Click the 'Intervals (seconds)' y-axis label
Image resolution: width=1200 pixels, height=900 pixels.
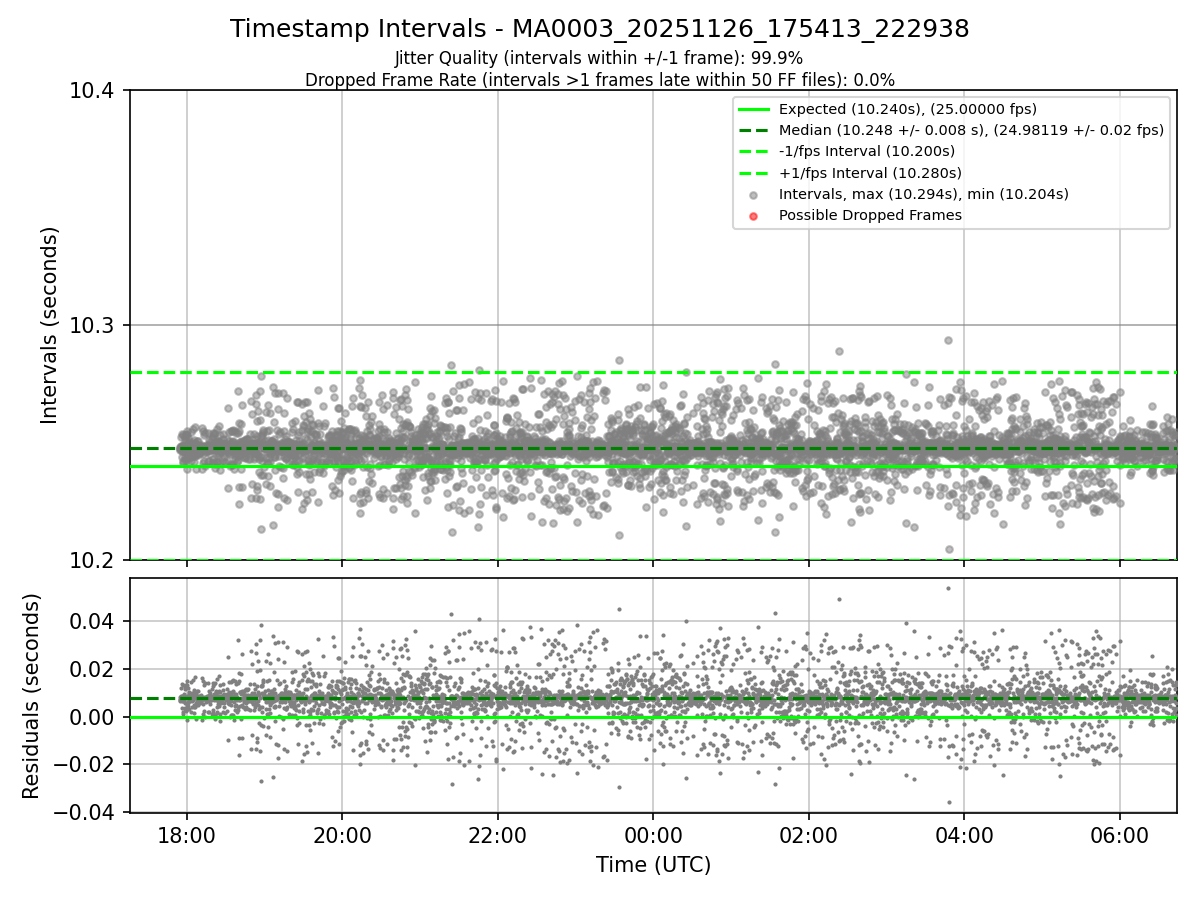click(50, 325)
